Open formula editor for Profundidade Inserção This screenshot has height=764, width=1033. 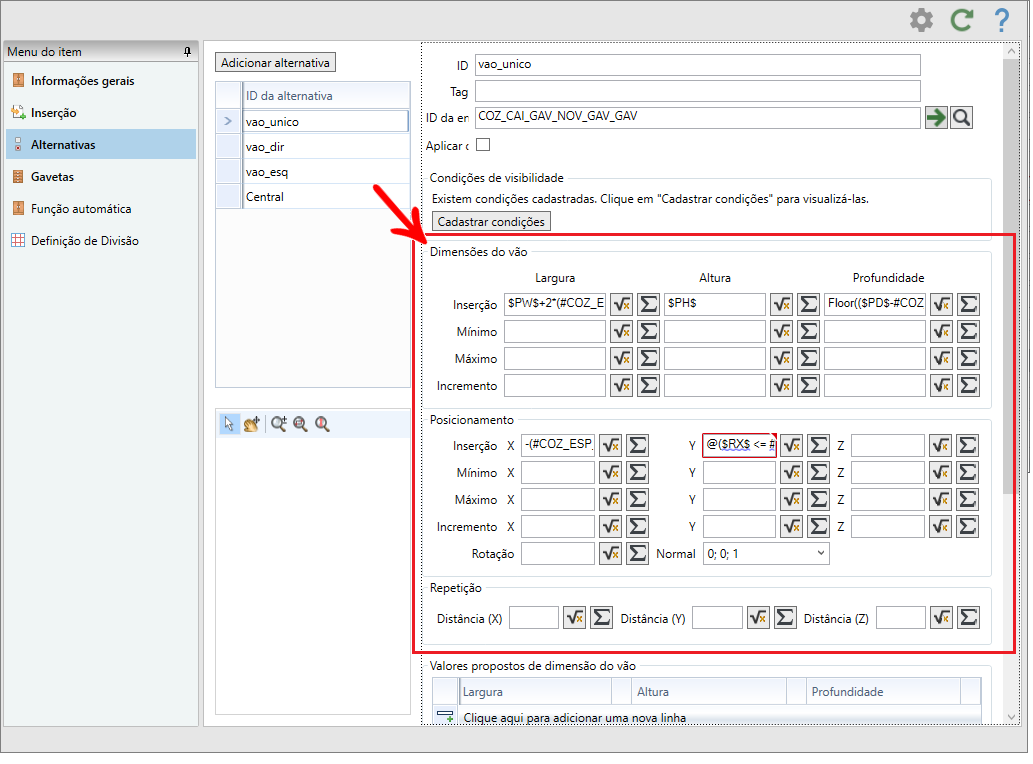941,304
